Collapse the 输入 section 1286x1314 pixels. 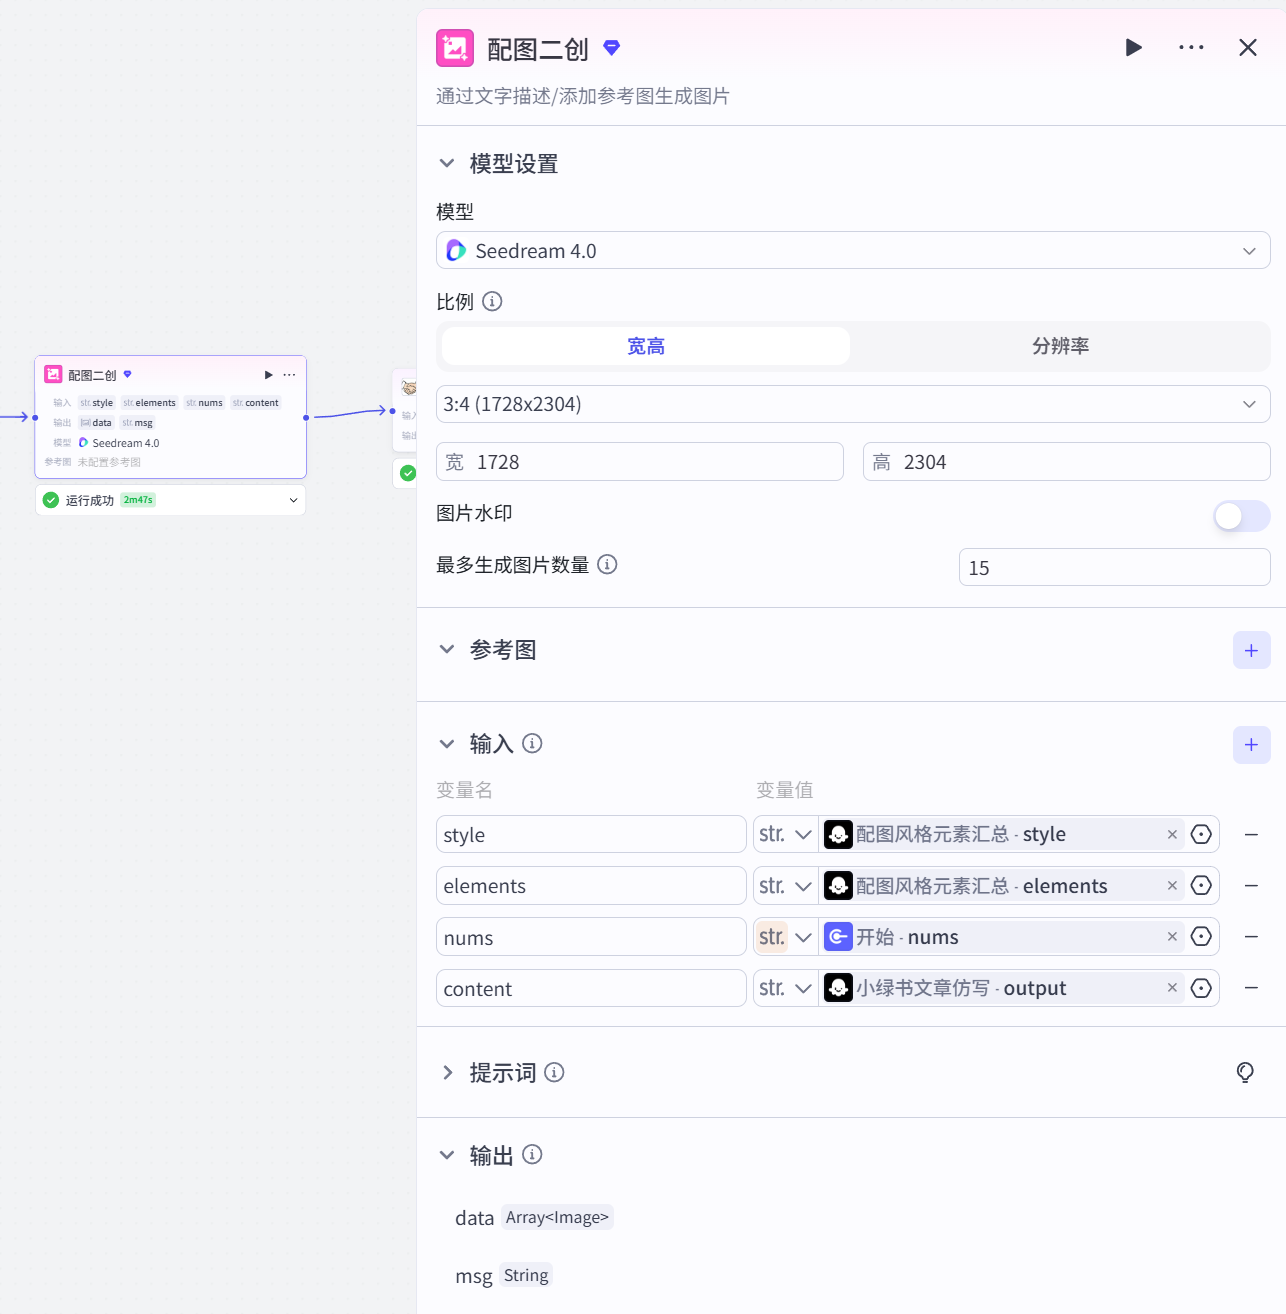(x=447, y=743)
